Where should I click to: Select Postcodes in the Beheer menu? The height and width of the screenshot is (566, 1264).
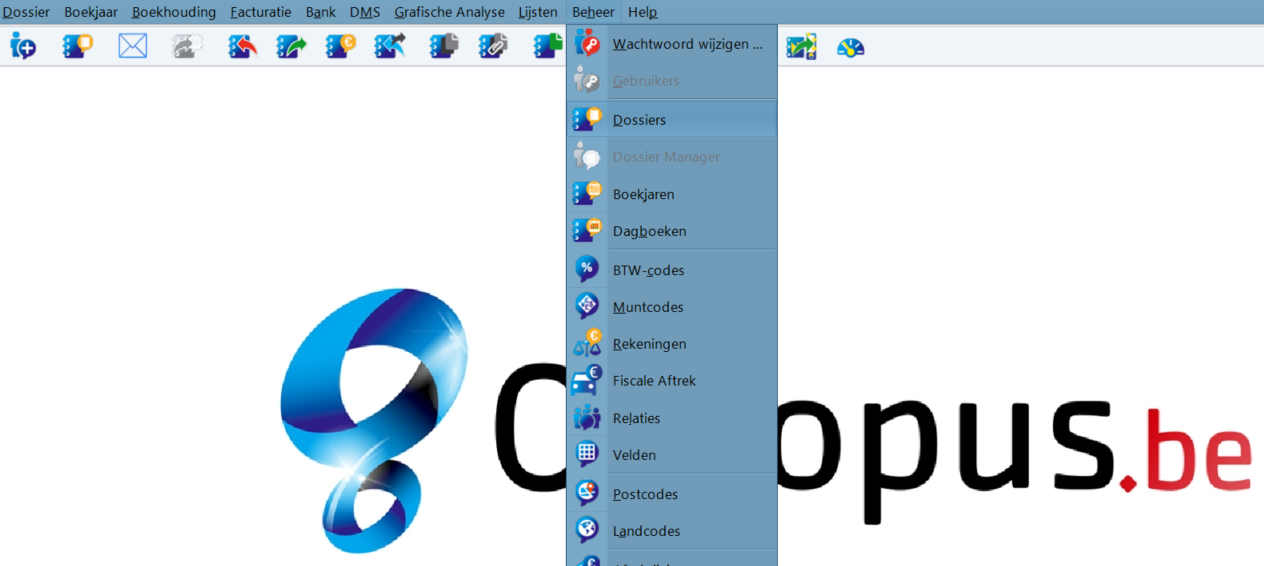[671, 494]
